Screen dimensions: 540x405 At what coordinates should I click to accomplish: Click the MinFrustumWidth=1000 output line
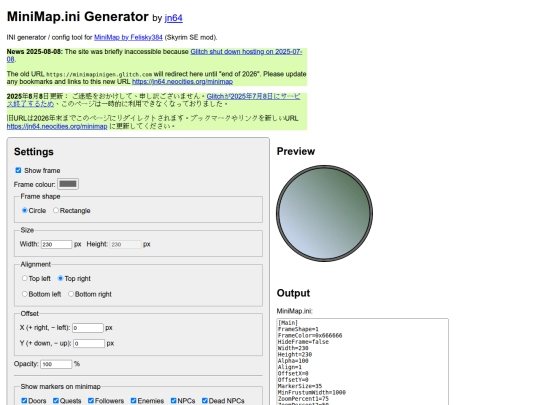click(x=312, y=392)
